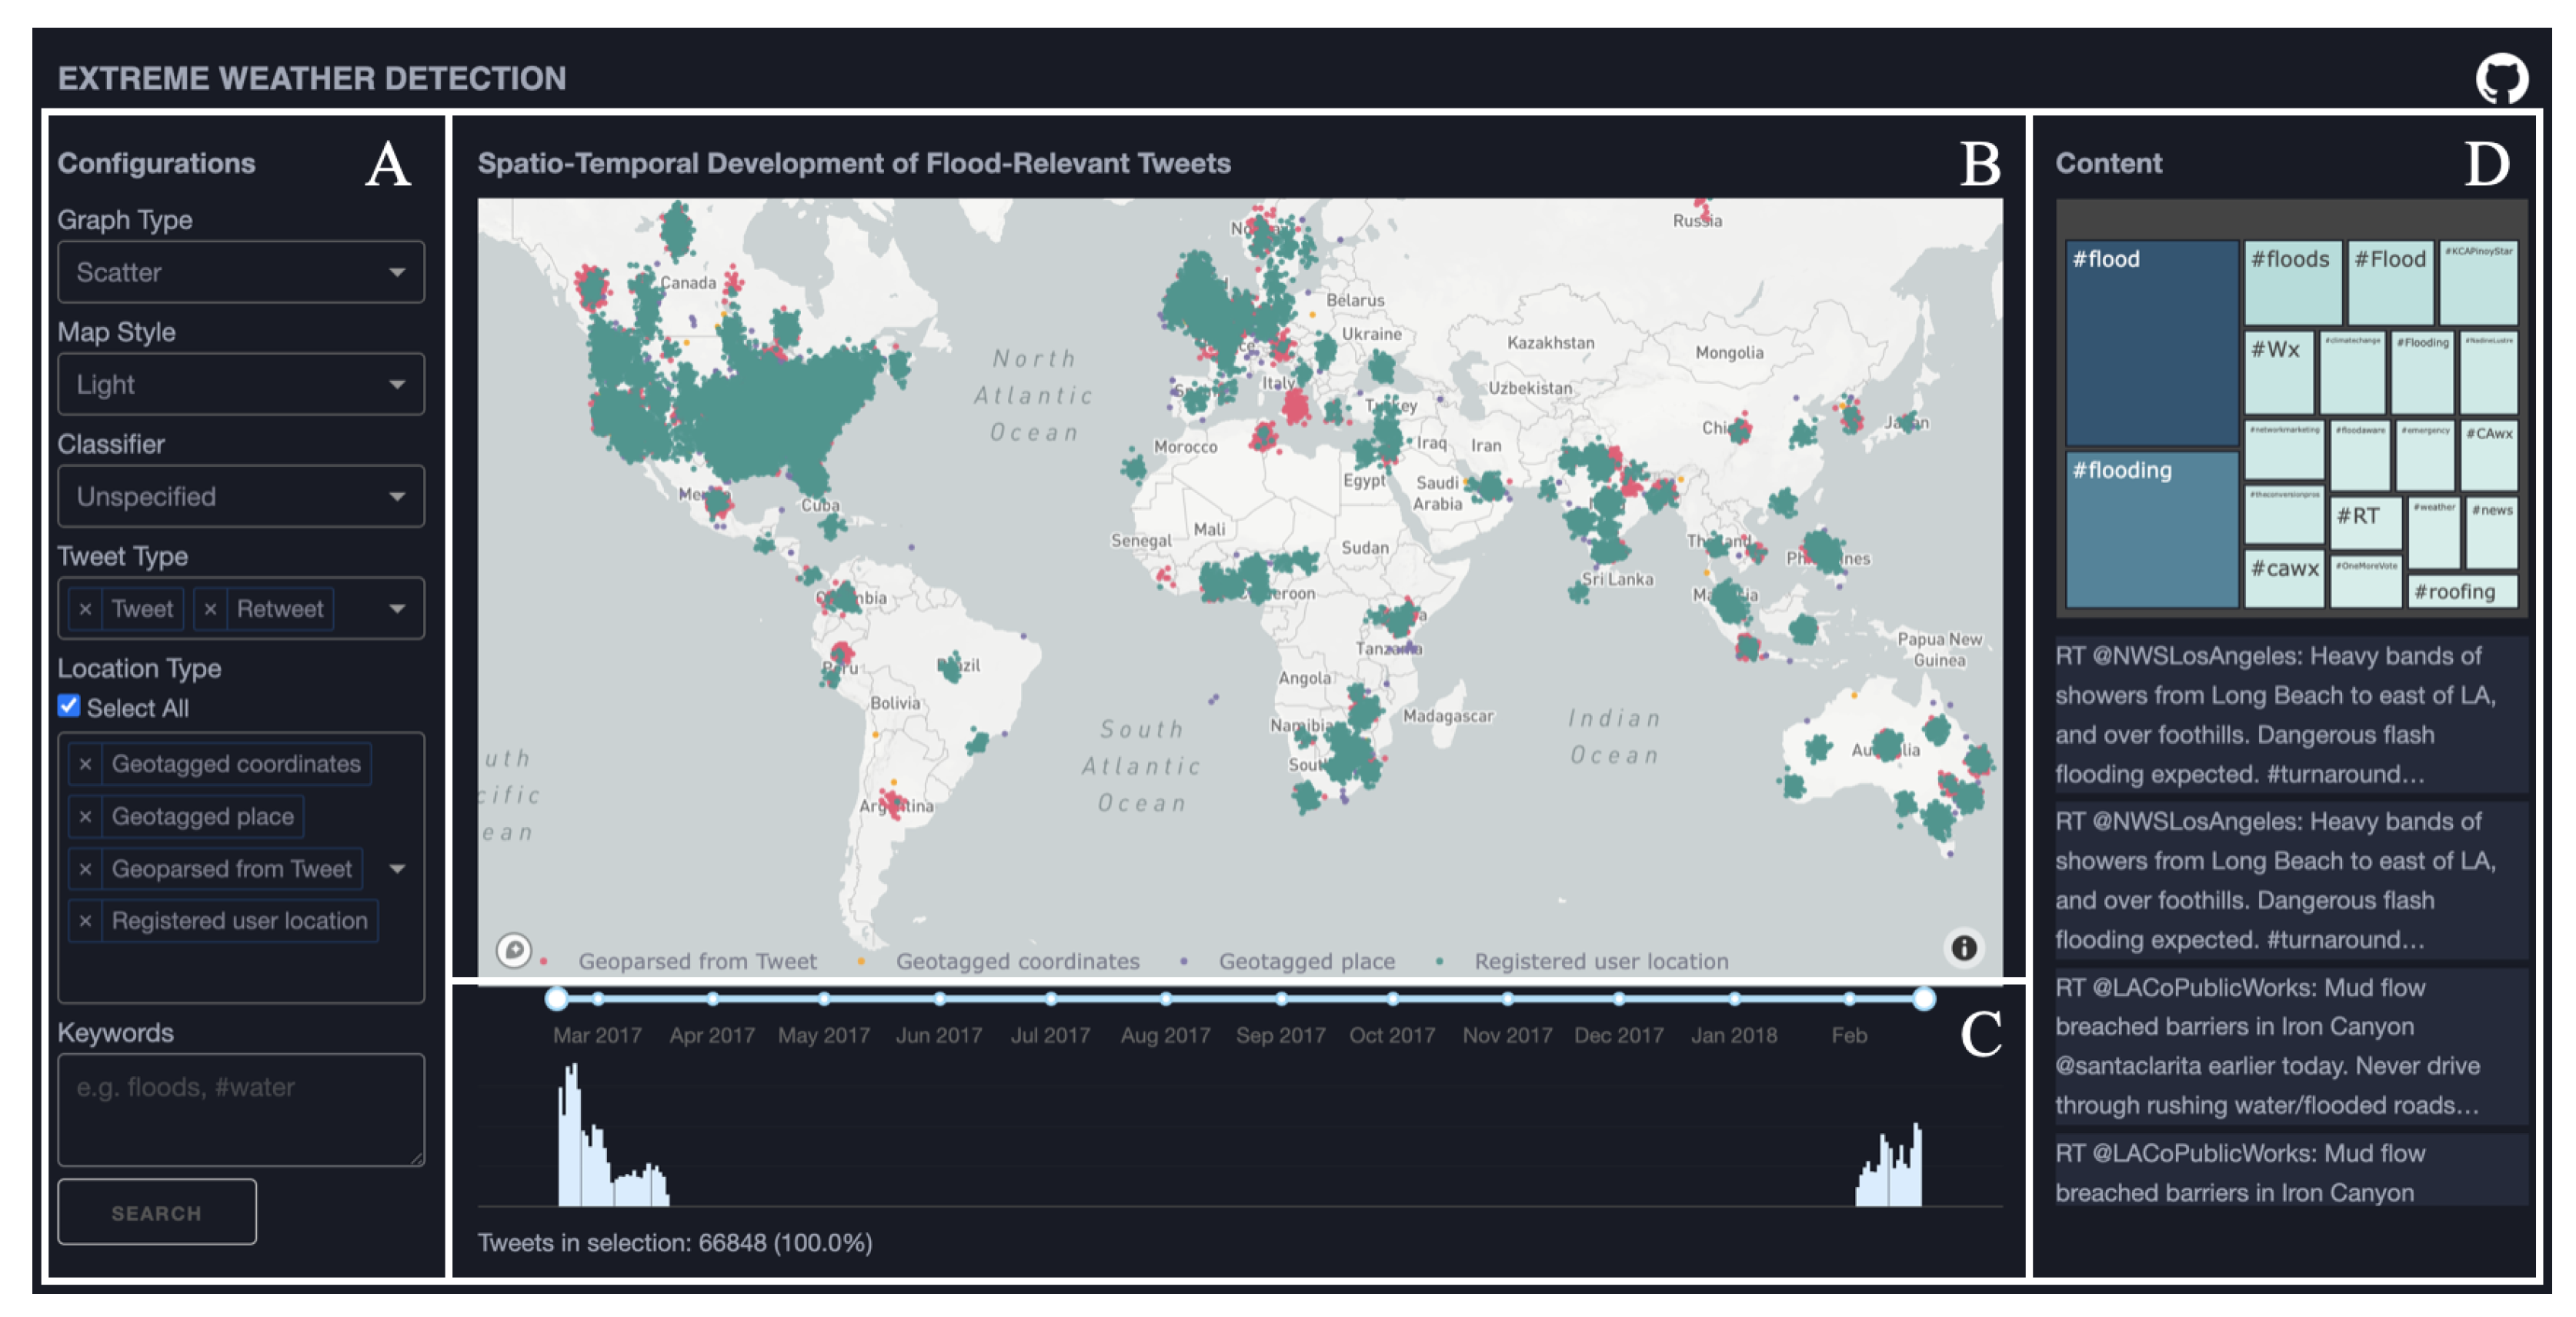Click the right handle of time slider
The image size is (2576, 1317).
(x=1923, y=998)
